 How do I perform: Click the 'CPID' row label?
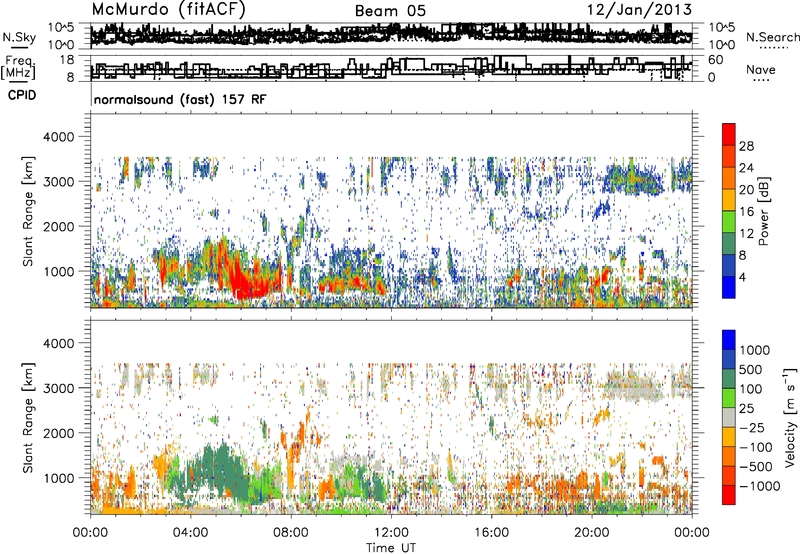(22, 95)
